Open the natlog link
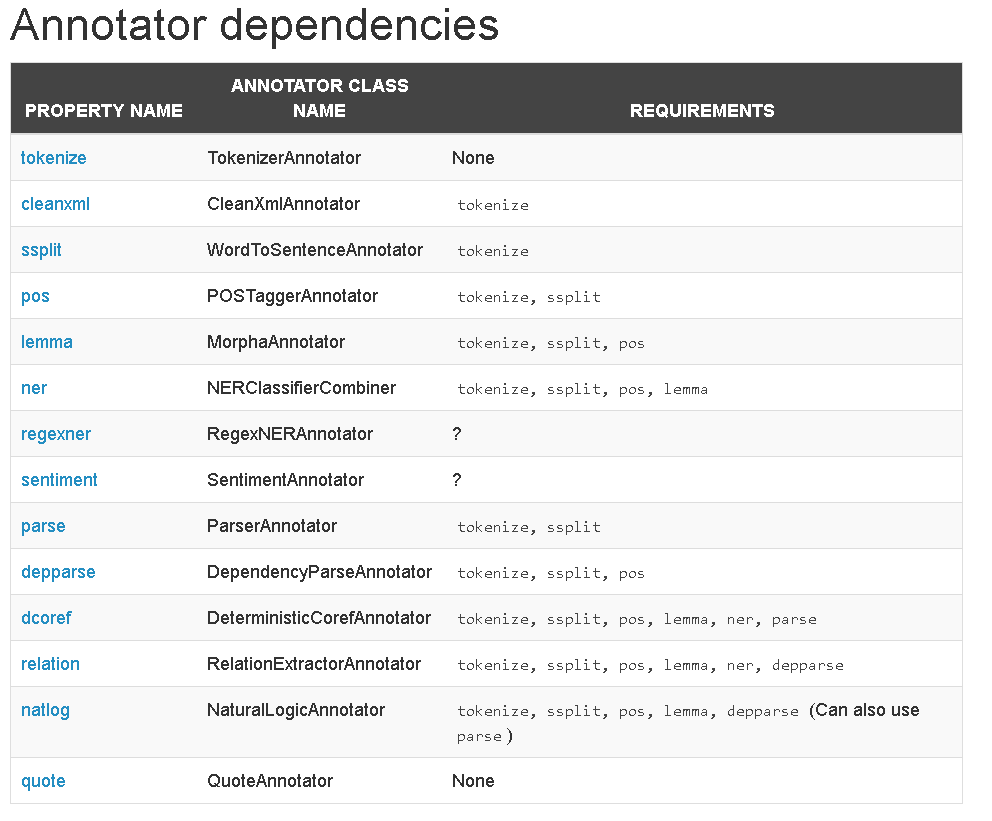The width and height of the screenshot is (992, 821). [x=46, y=710]
